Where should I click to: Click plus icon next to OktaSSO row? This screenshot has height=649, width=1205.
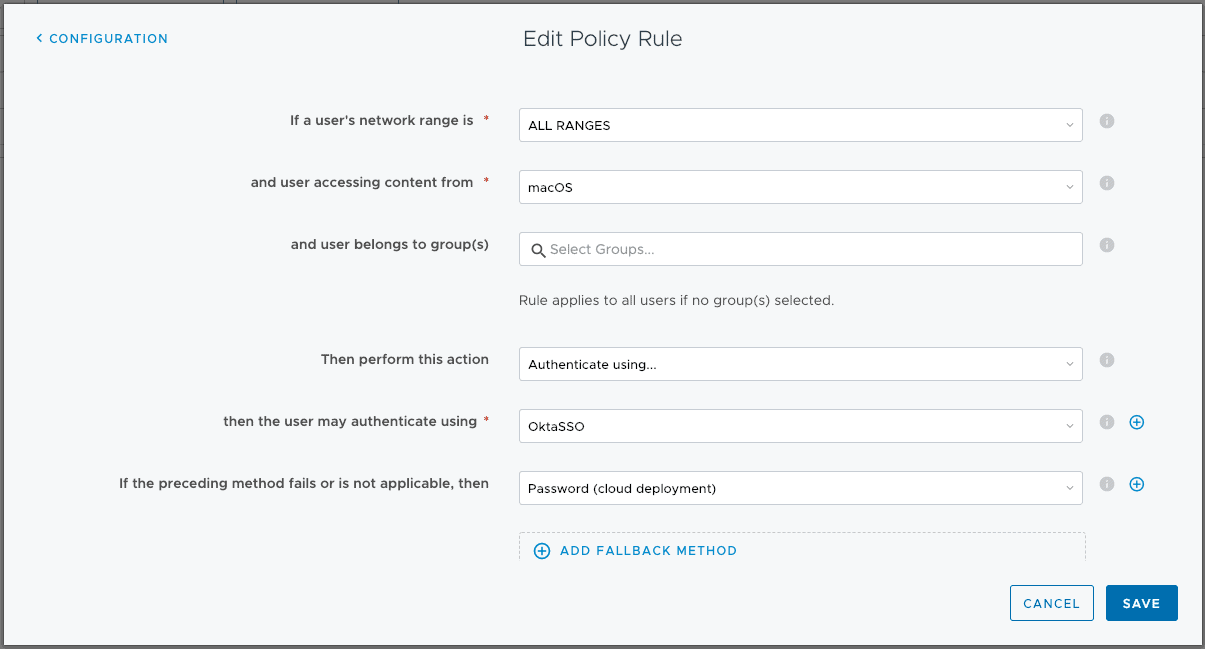(x=1137, y=422)
